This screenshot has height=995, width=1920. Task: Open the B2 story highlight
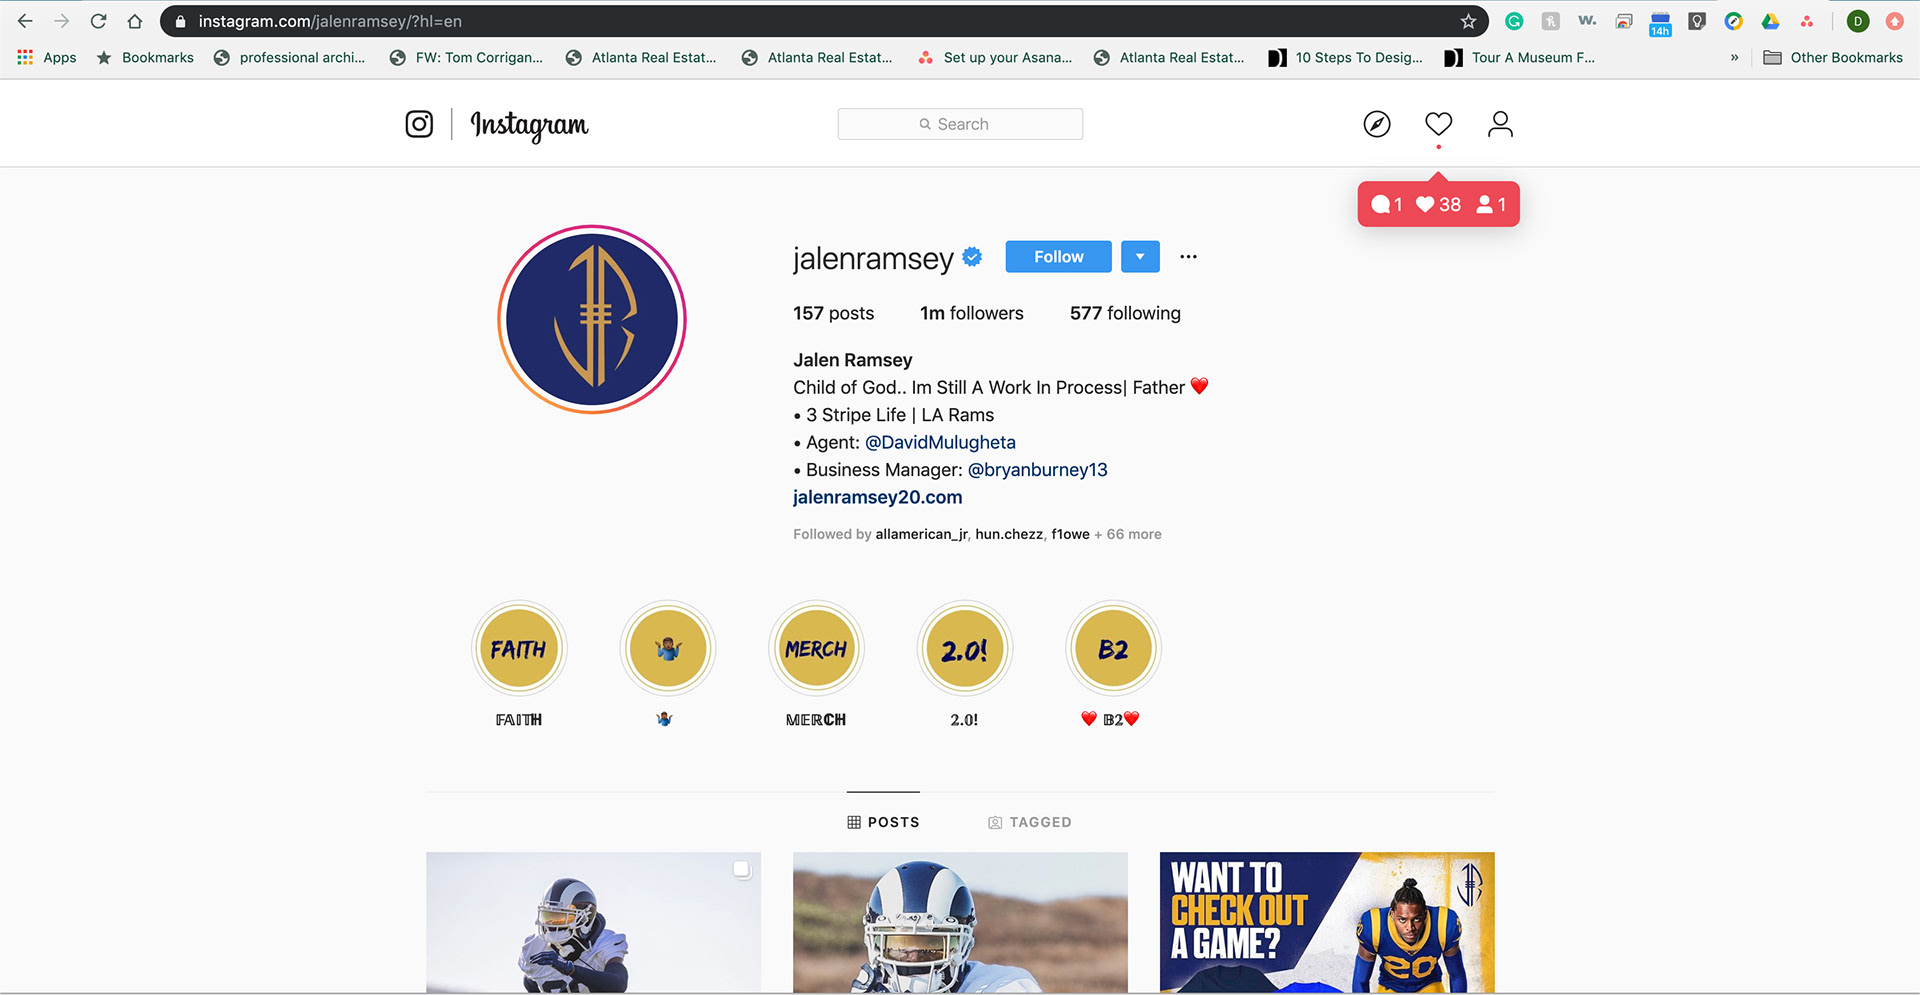click(x=1113, y=649)
